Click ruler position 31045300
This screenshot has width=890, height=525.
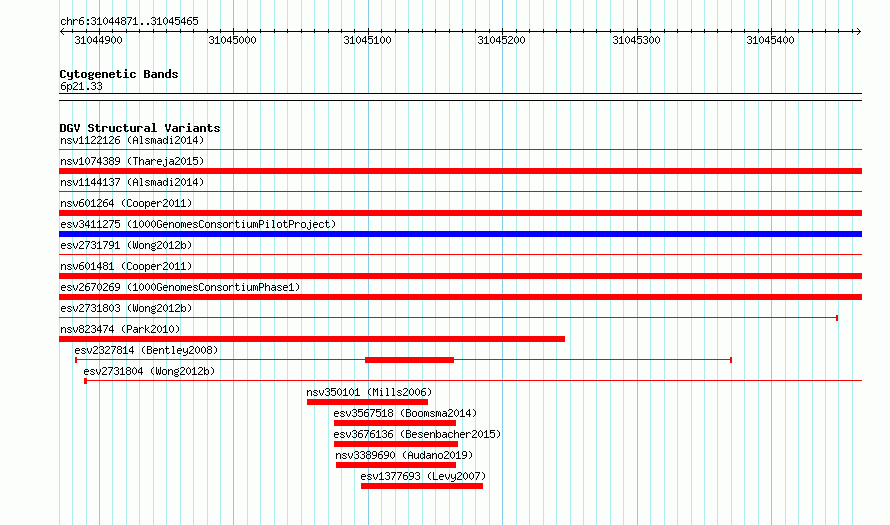(x=636, y=40)
